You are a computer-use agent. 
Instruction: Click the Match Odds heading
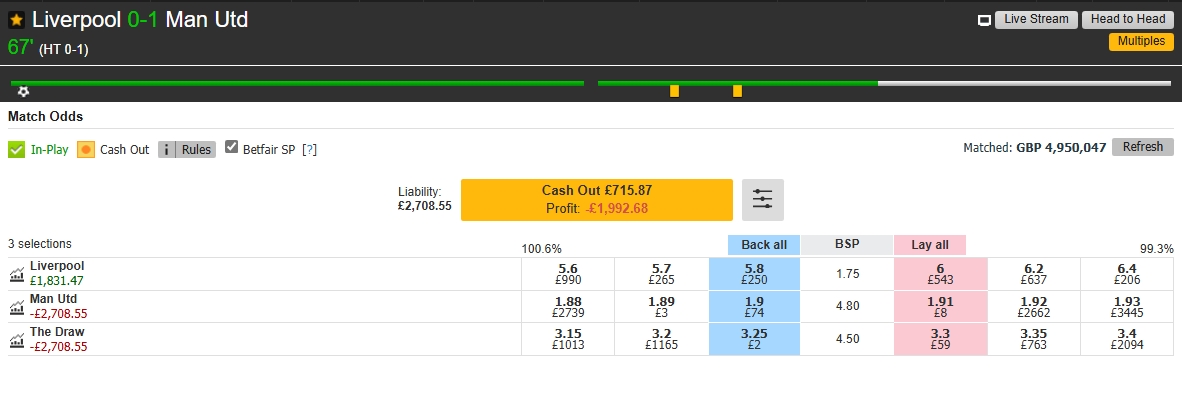point(45,117)
